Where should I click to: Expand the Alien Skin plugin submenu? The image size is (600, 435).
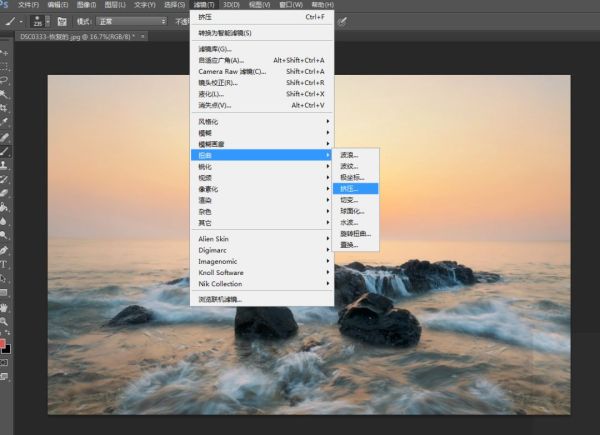(x=262, y=239)
